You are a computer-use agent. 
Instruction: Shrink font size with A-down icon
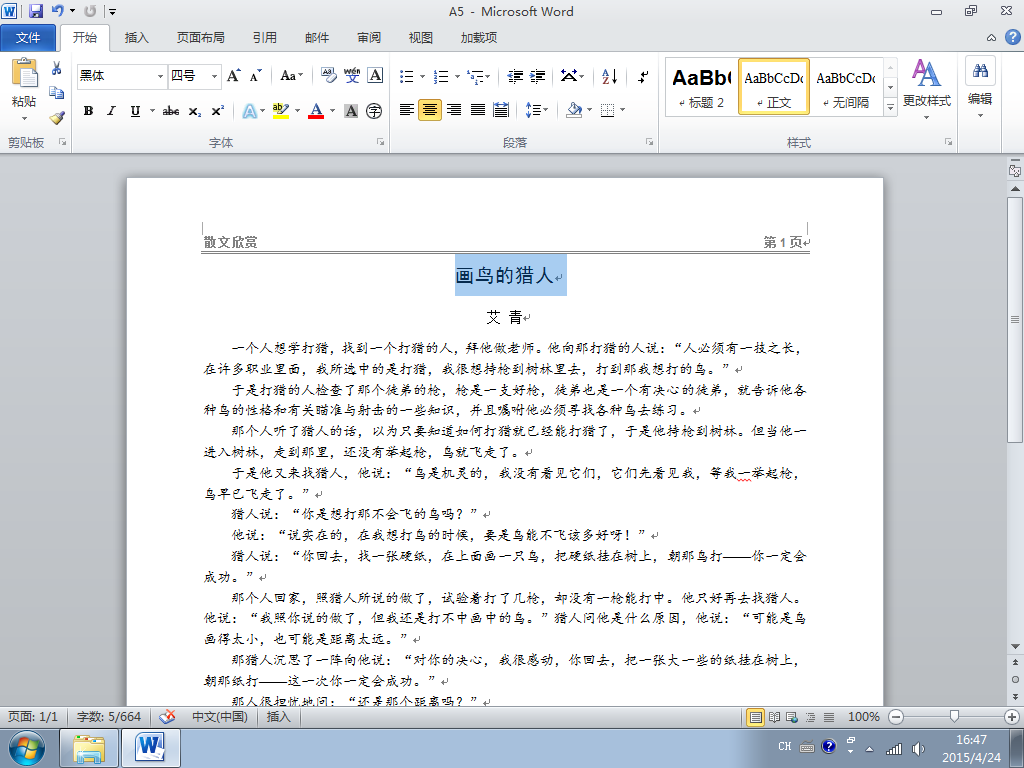point(255,76)
